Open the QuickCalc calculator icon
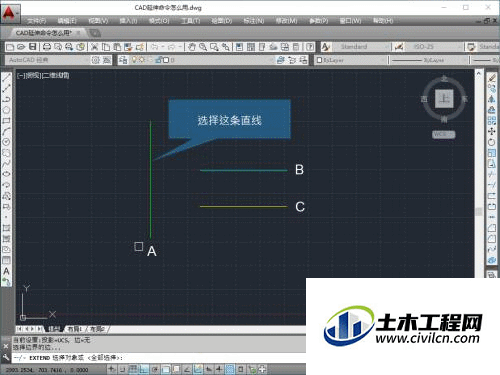500x375 pixels. pyautogui.click(x=296, y=47)
